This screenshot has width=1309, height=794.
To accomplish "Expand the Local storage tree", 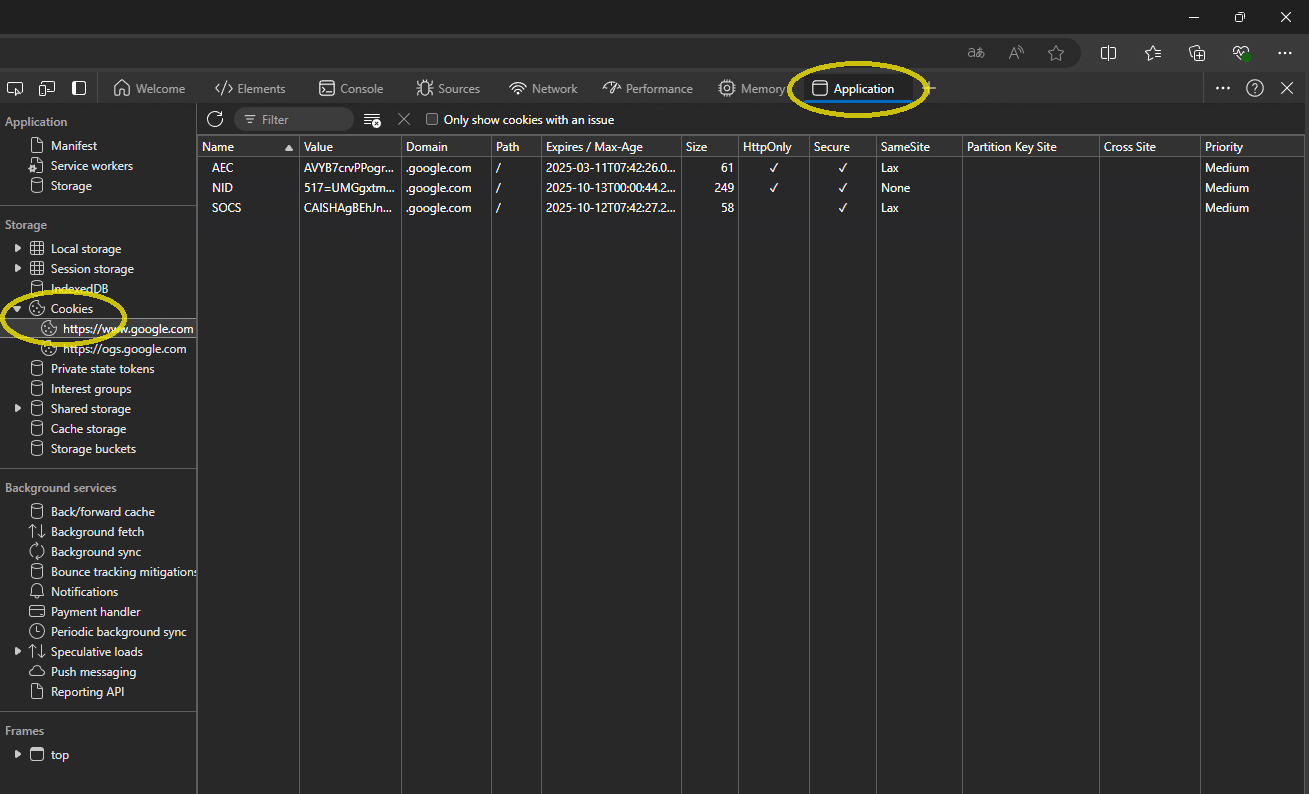I will point(17,248).
